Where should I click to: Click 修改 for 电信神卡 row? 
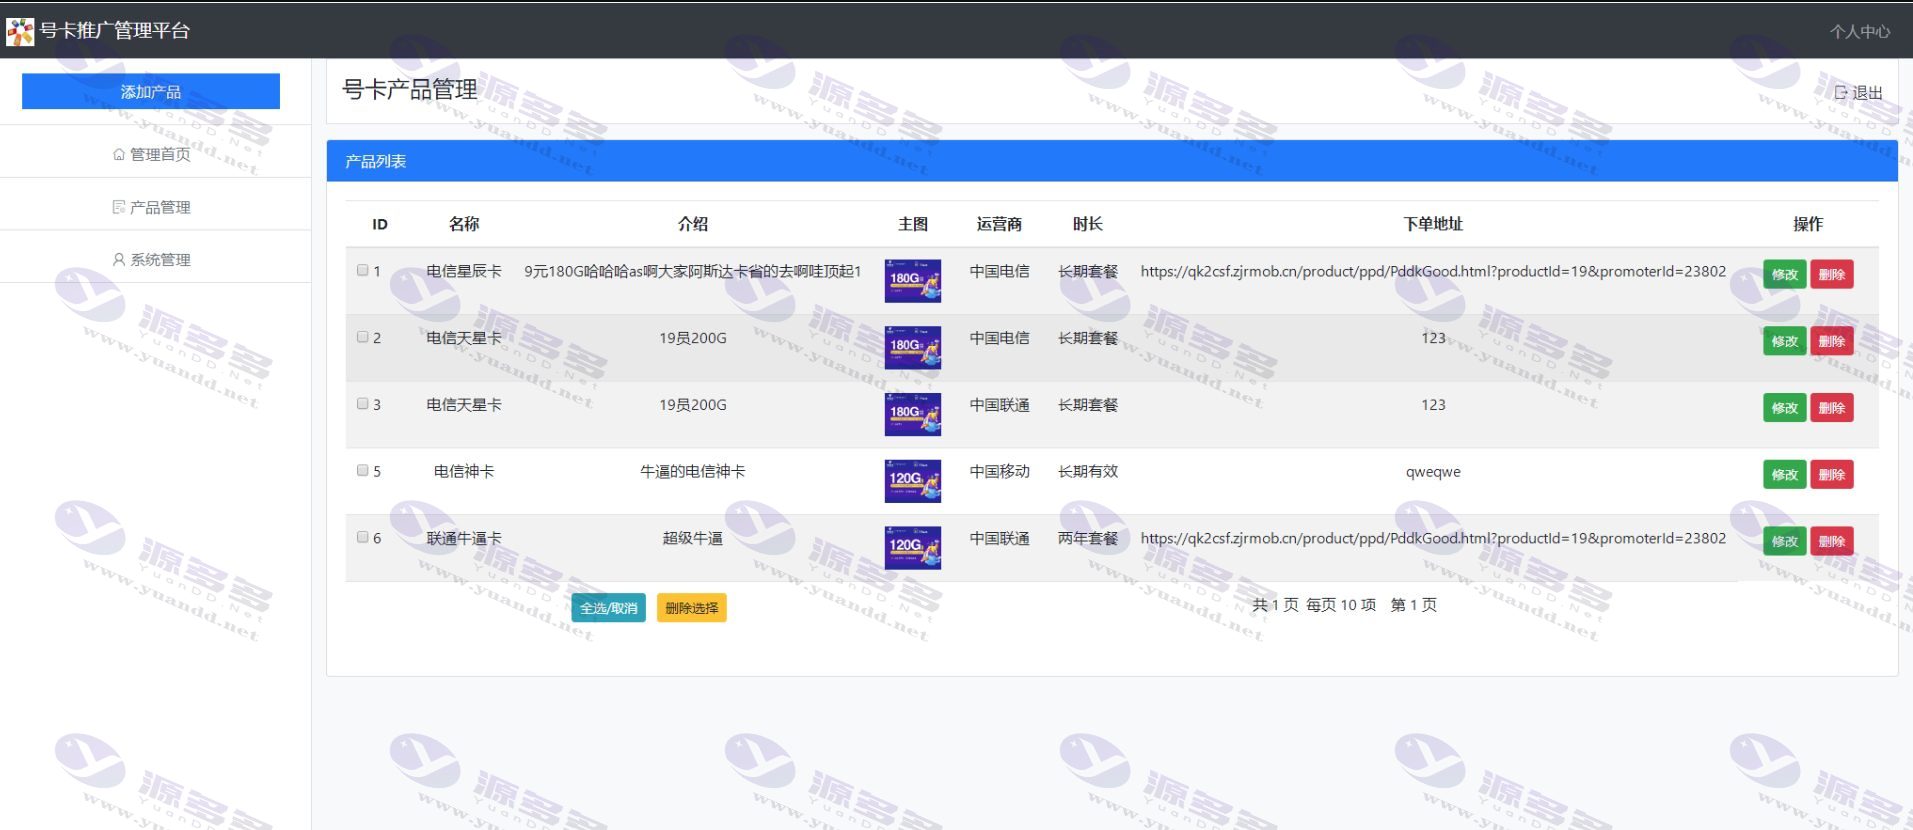1784,474
